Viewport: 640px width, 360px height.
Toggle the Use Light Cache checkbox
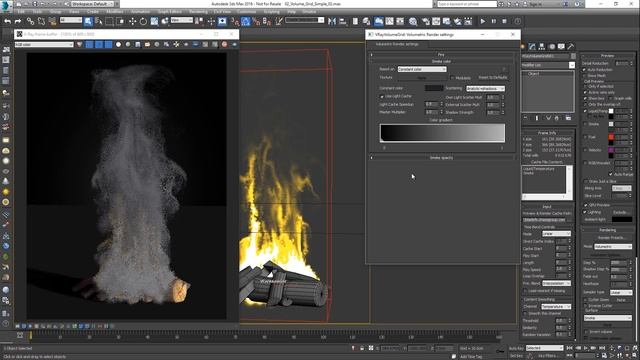click(x=382, y=96)
